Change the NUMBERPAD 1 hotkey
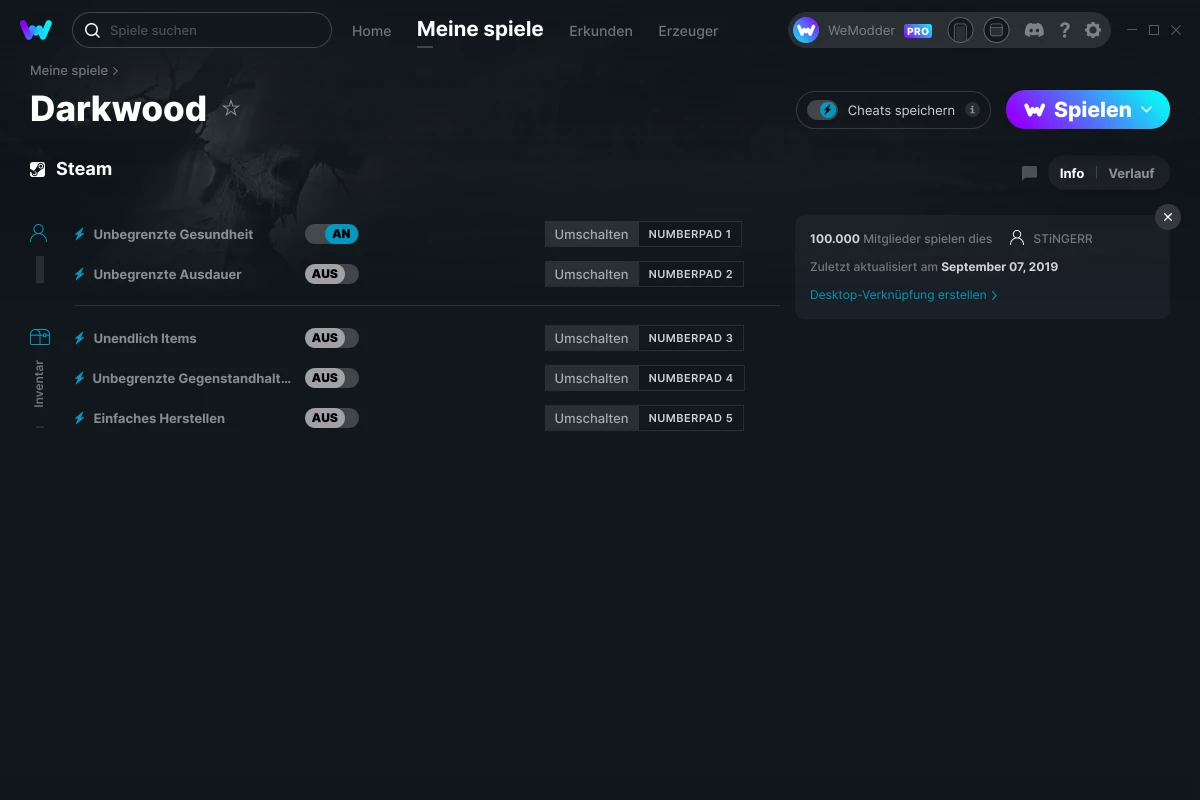This screenshot has height=800, width=1200. (x=690, y=234)
